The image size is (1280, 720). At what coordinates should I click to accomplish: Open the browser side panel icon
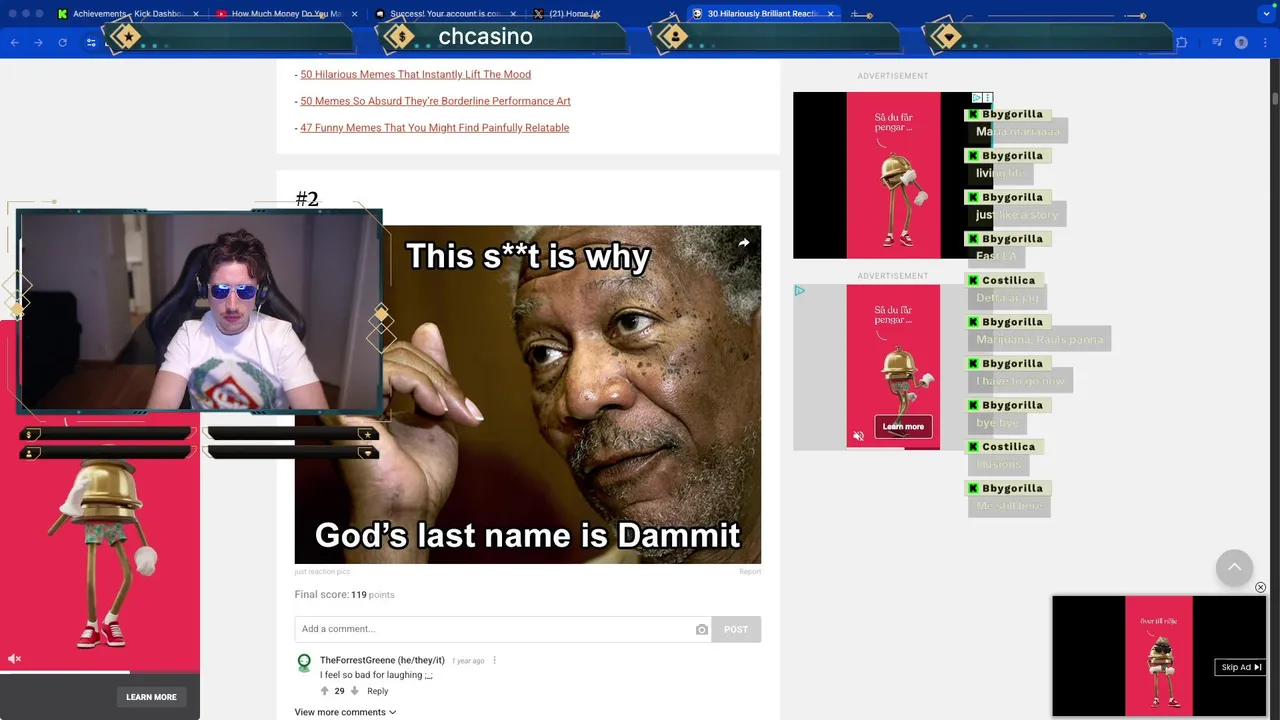[1217, 42]
